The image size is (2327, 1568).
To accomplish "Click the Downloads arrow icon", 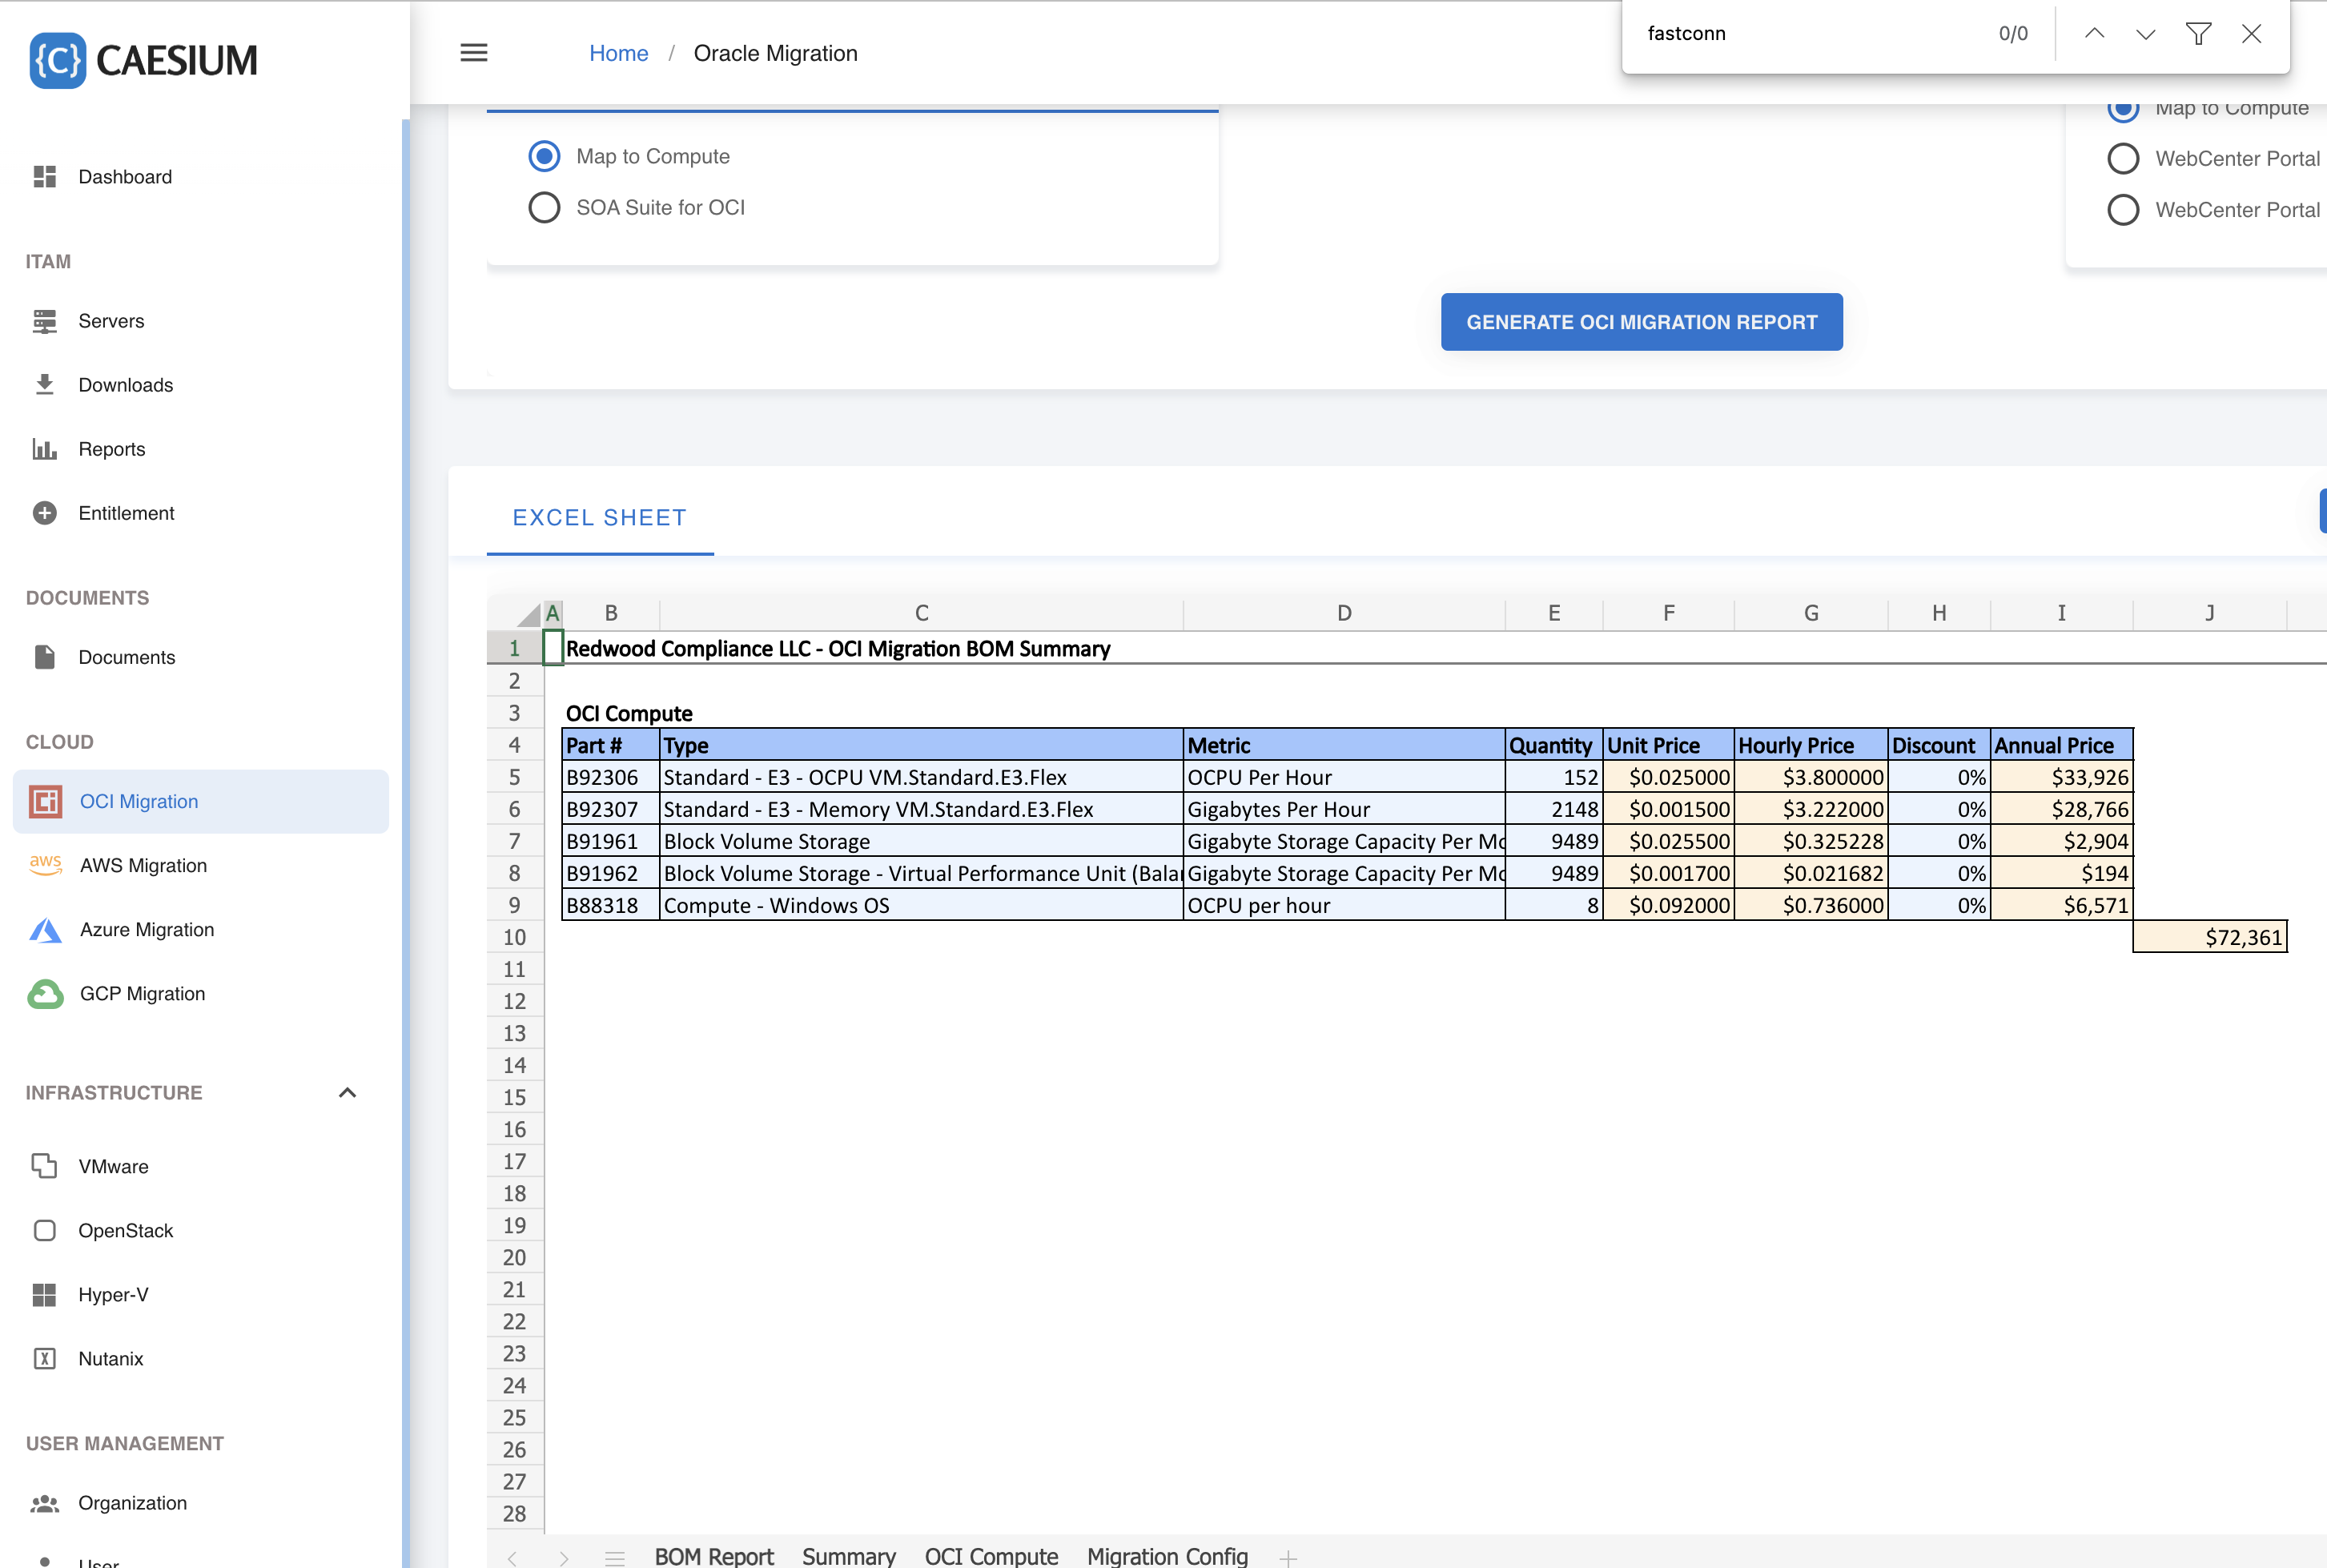I will 45,385.
